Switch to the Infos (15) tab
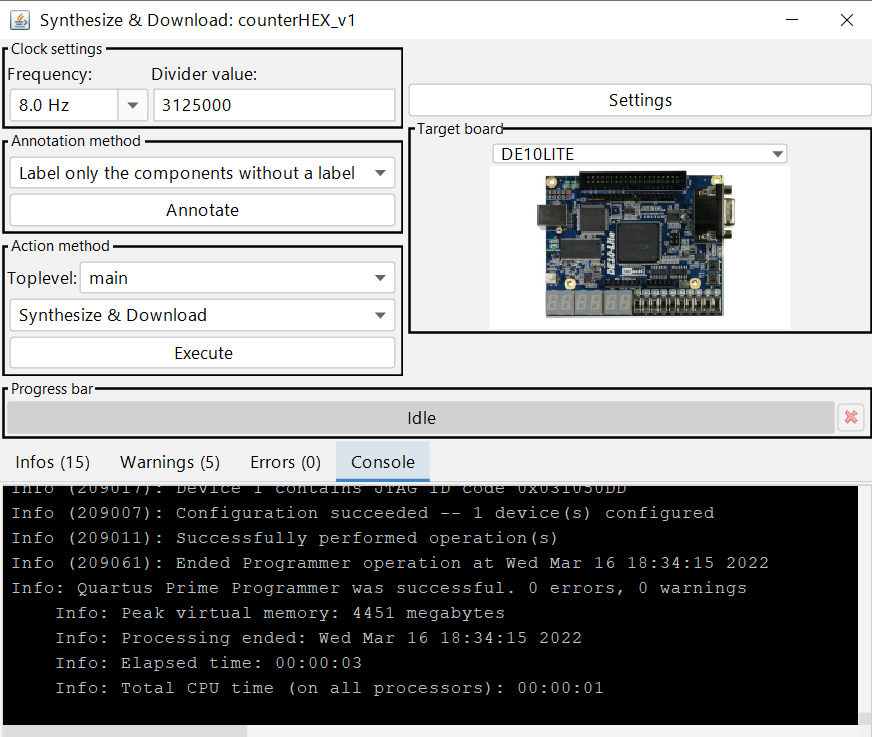Viewport: 872px width, 737px height. pos(53,462)
